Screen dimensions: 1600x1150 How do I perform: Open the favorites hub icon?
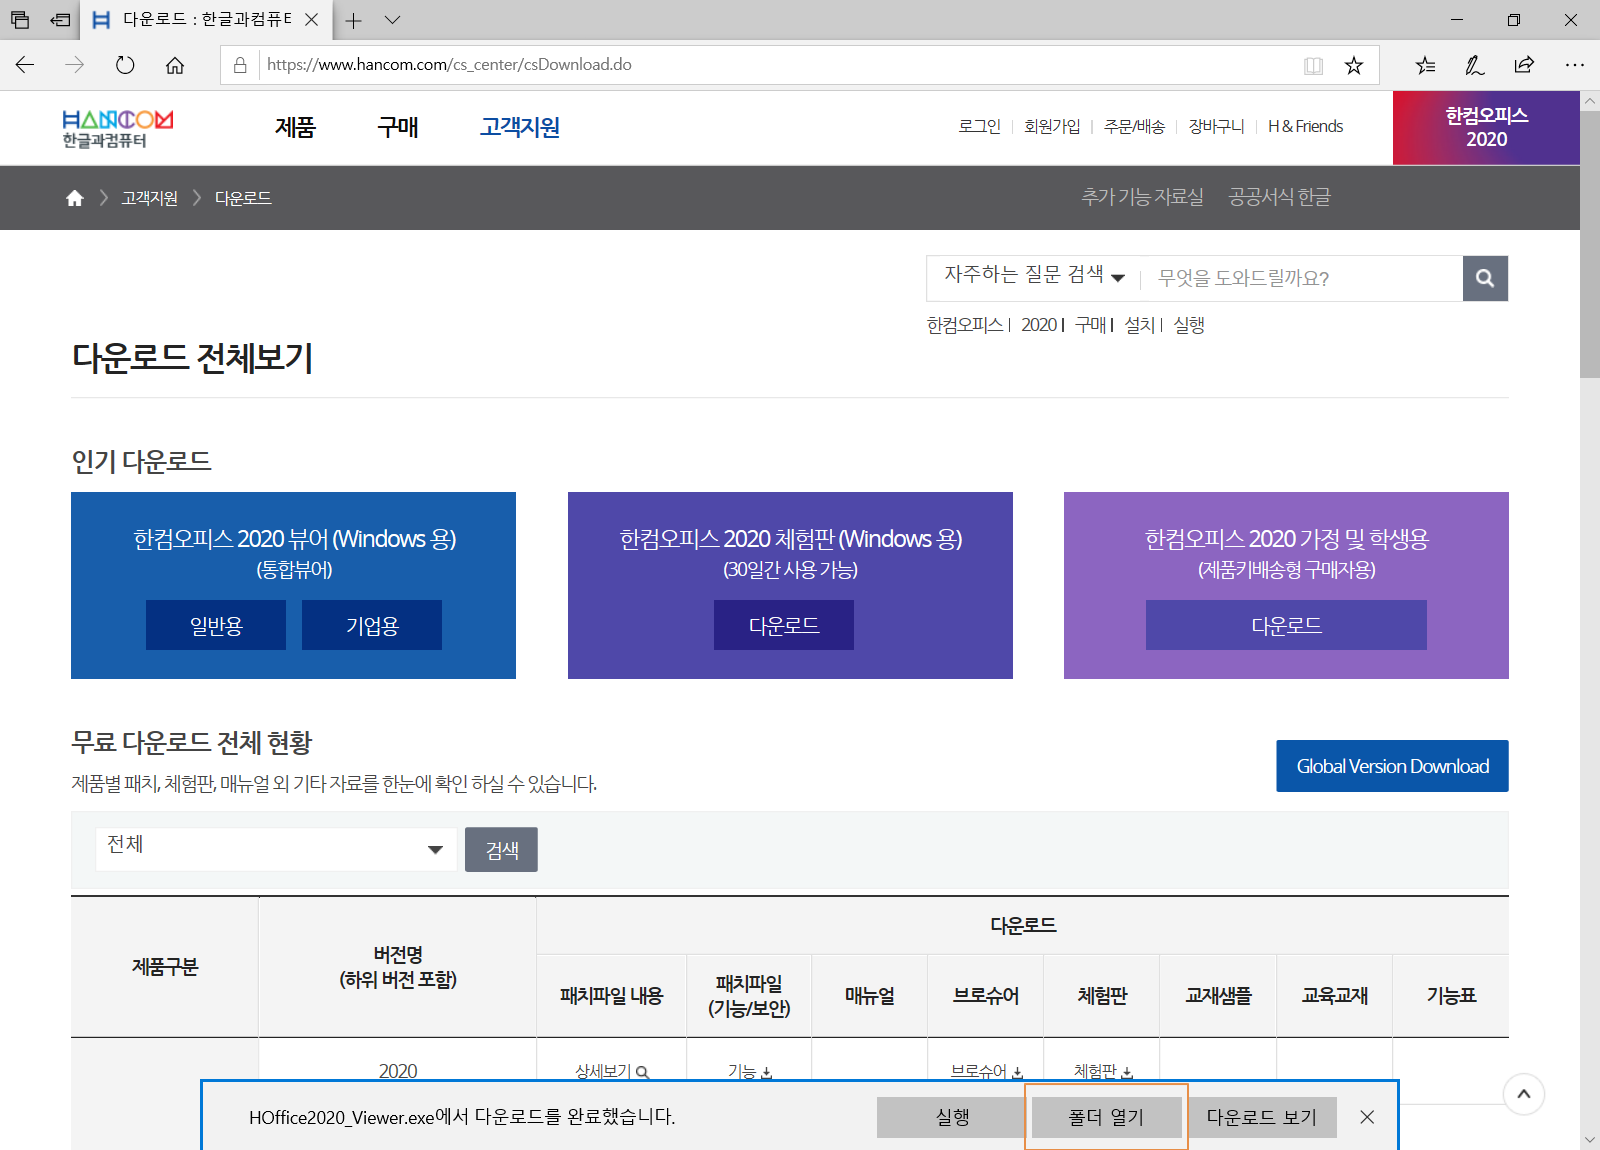[1425, 65]
